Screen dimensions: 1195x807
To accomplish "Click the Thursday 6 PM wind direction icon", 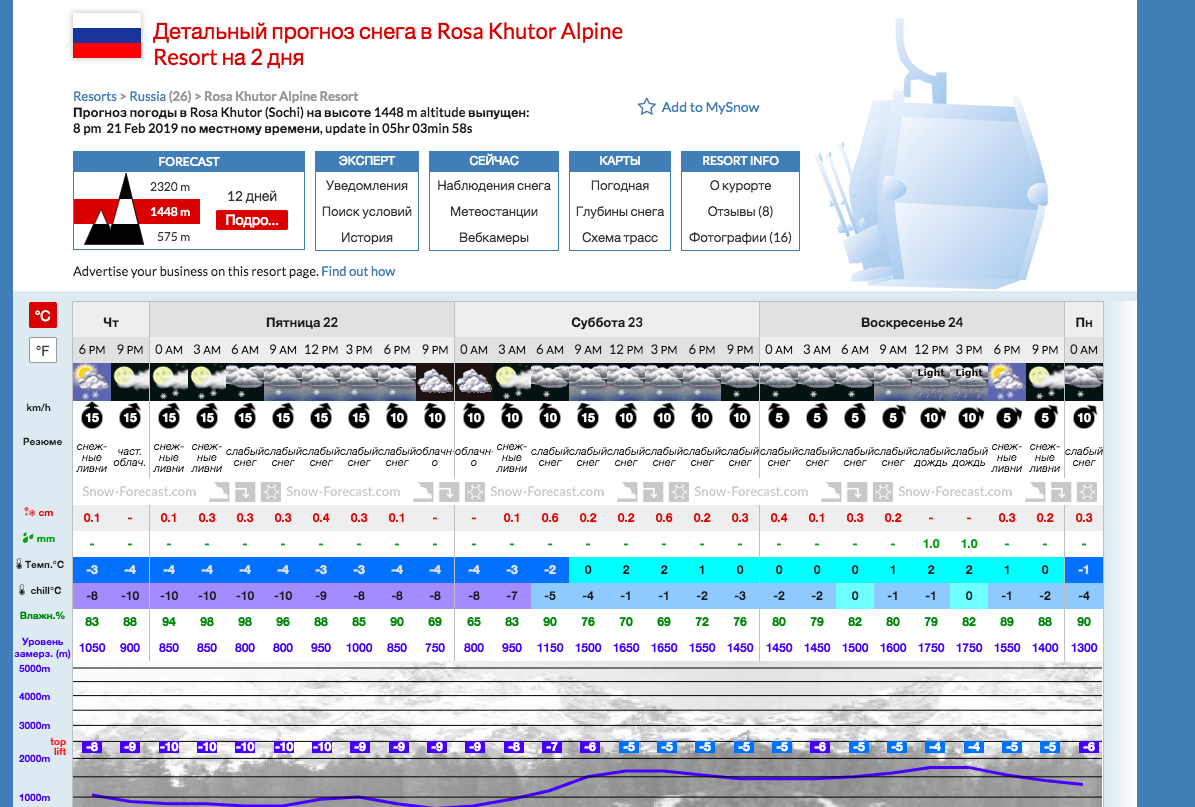I will coord(92,416).
